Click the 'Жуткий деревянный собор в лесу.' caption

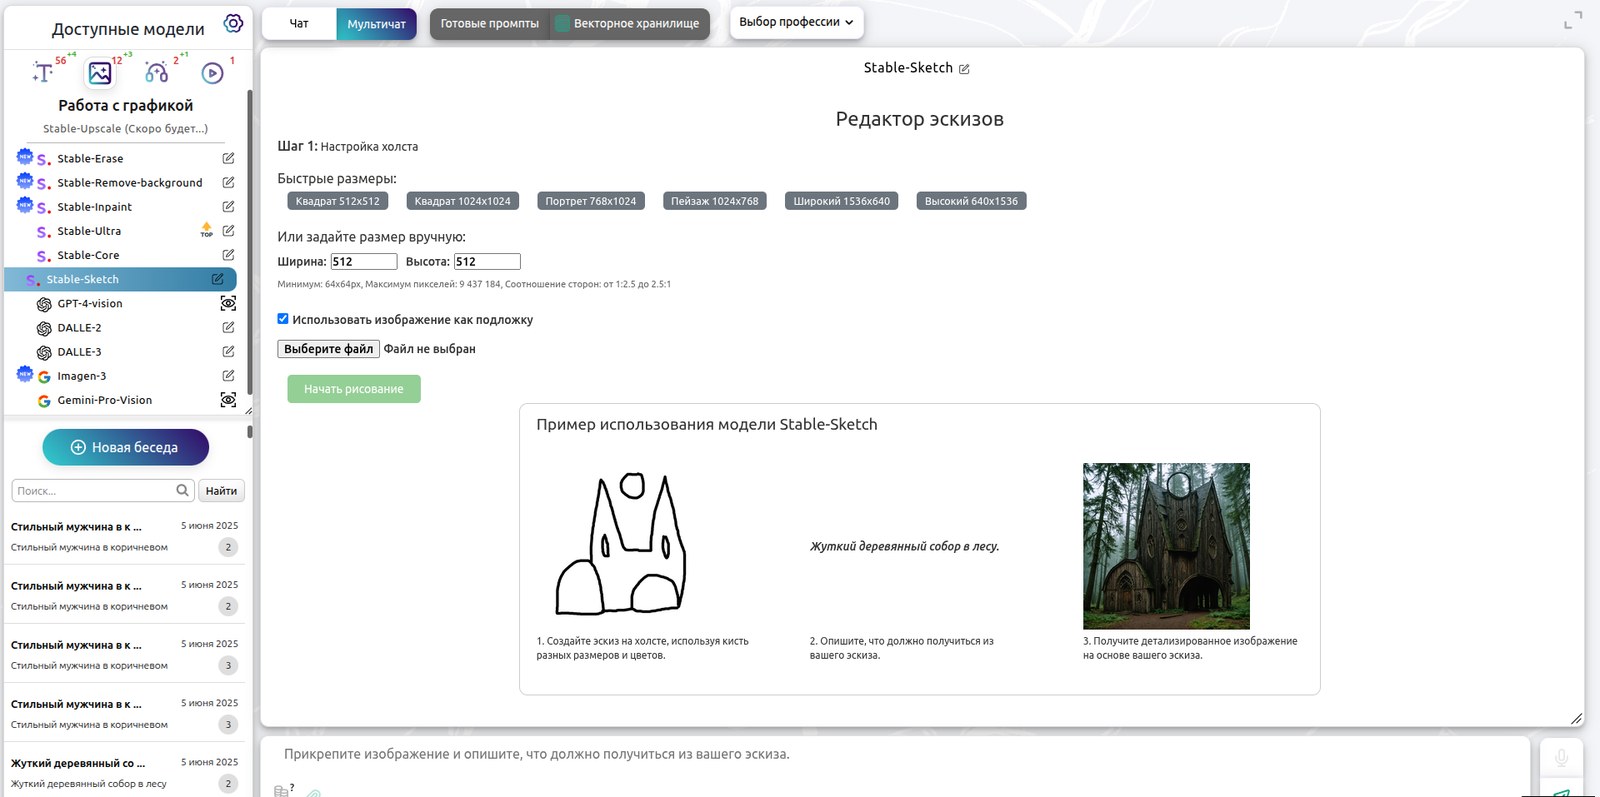point(905,546)
